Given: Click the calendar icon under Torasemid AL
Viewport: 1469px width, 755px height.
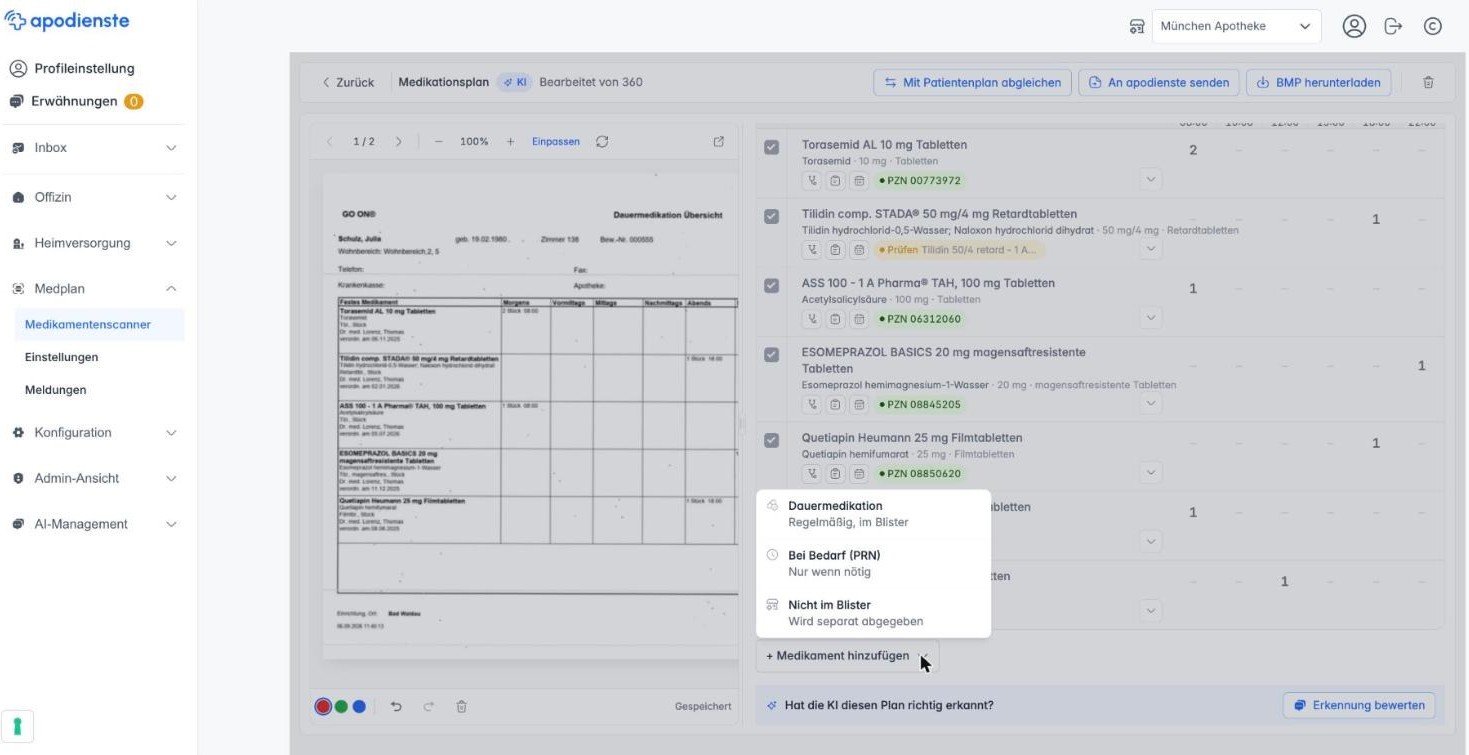Looking at the screenshot, I should tap(858, 181).
